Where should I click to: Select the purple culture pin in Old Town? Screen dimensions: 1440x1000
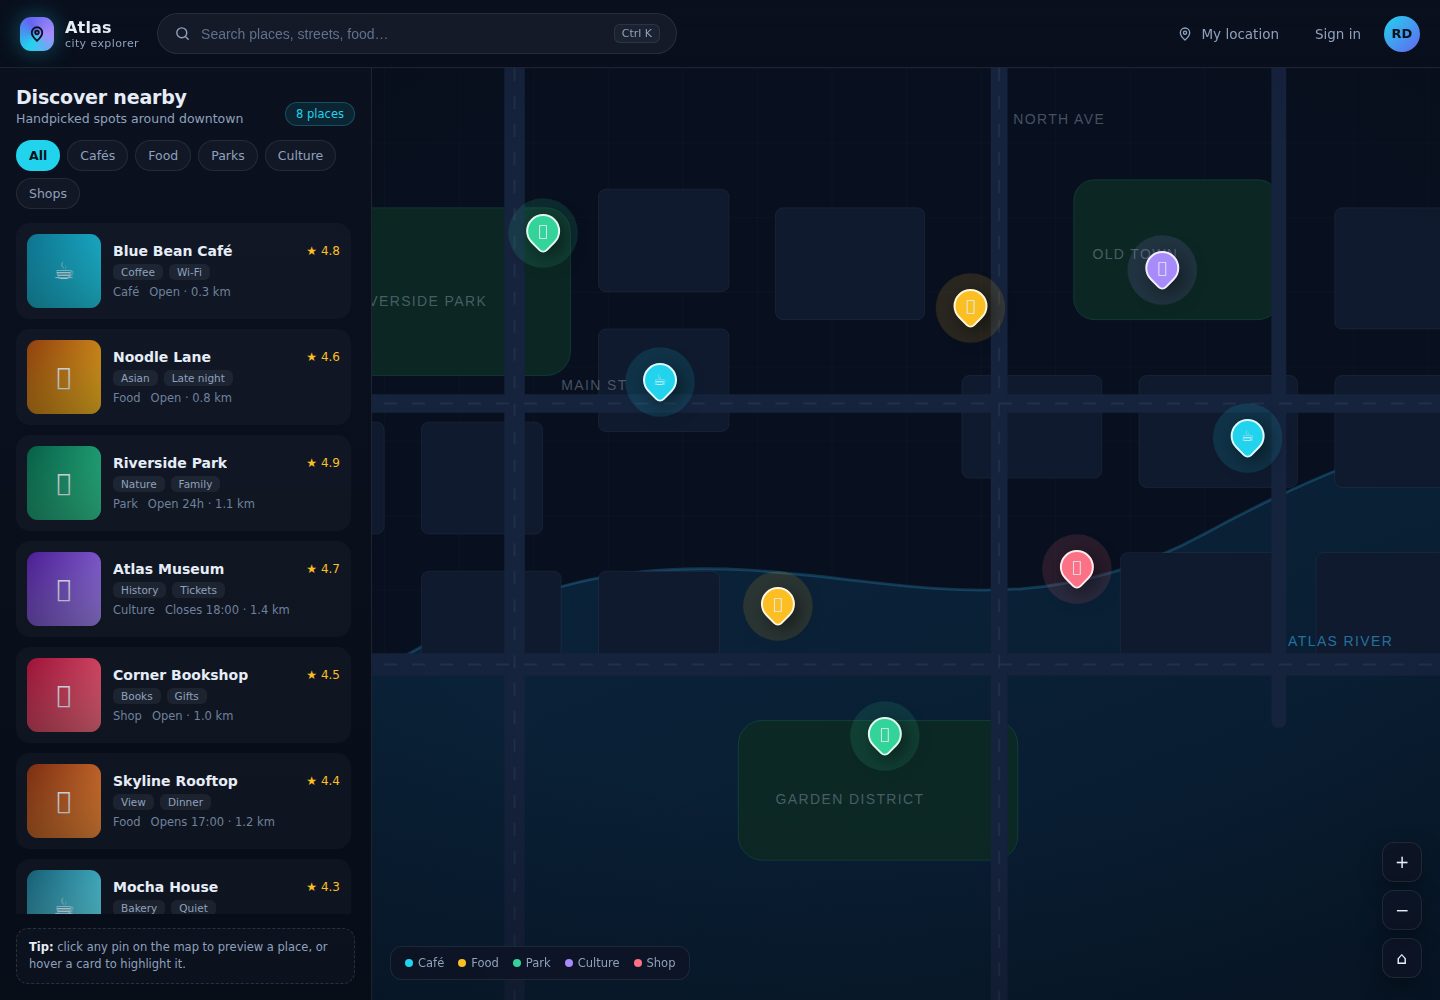tap(1162, 269)
